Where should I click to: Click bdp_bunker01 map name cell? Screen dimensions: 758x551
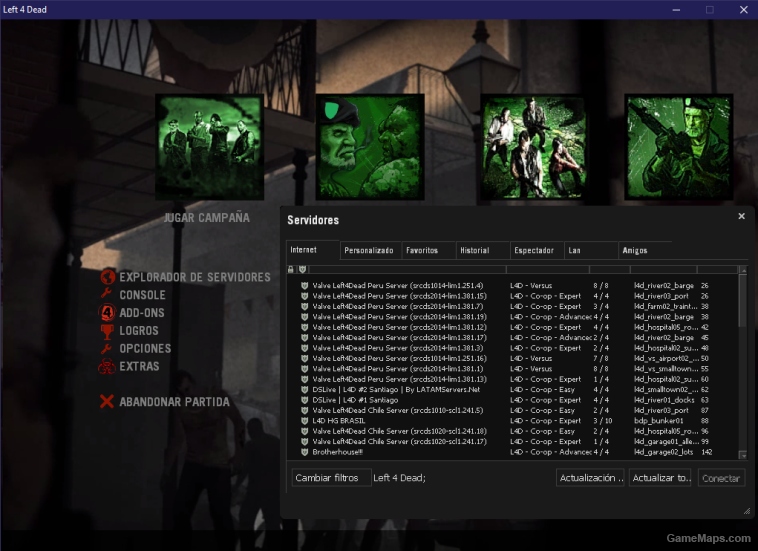click(x=658, y=420)
